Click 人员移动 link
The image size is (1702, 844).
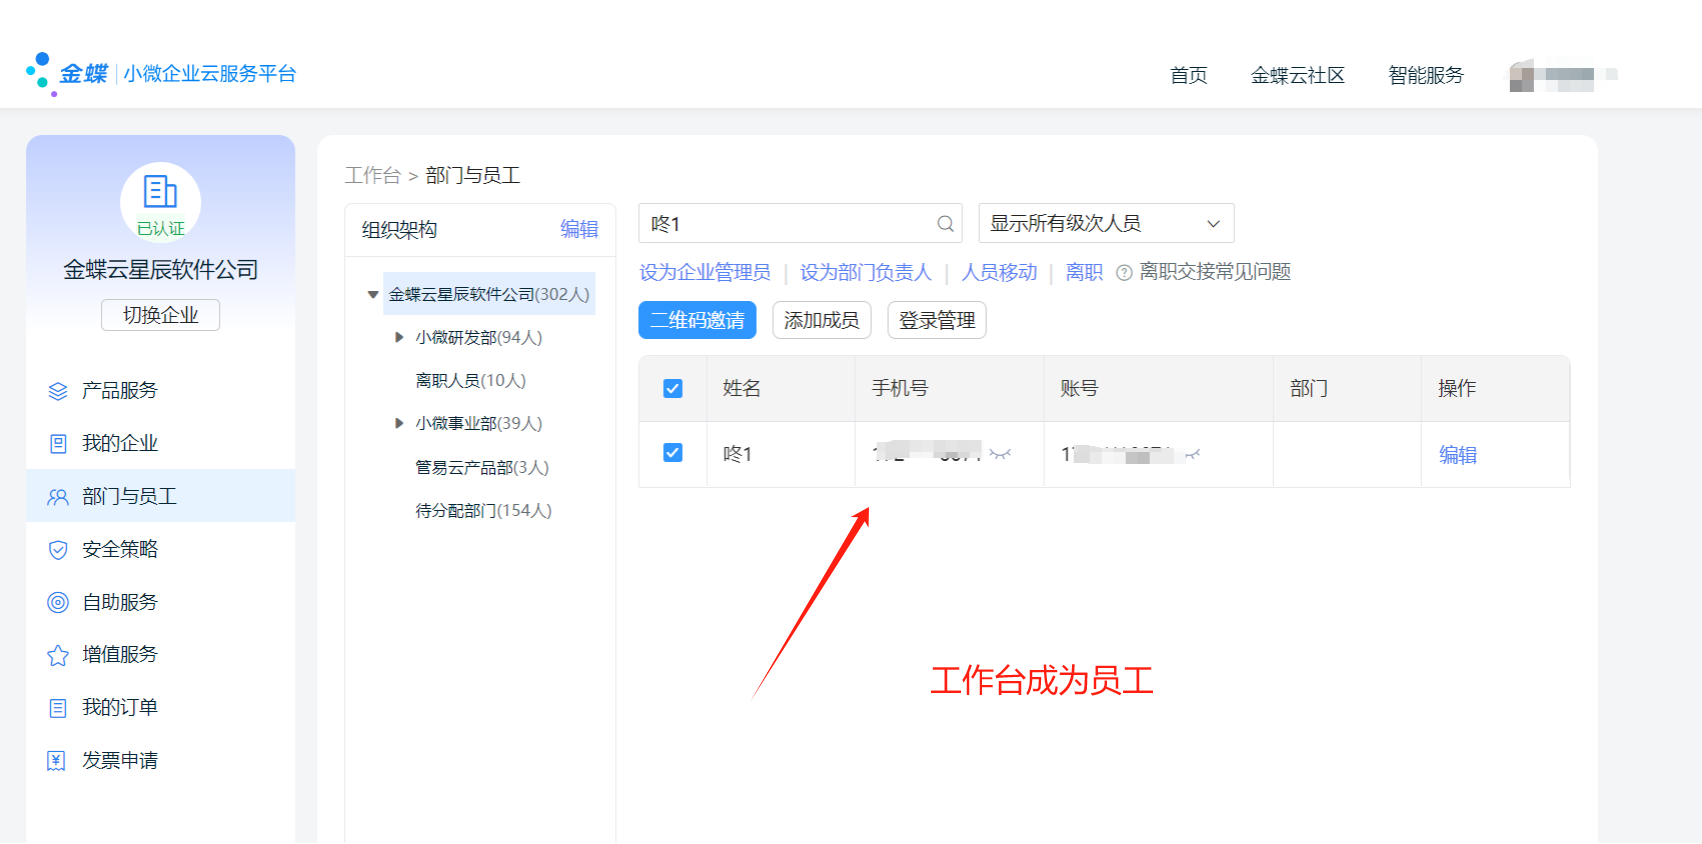pos(1000,272)
